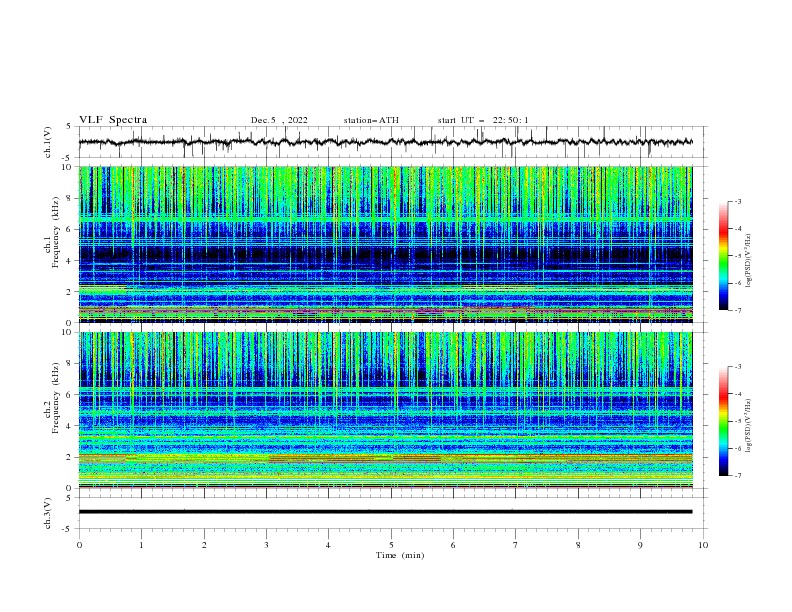Click the '10' kHz tick of ch.1 spectrogram
792x612 pixels.
pos(69,167)
